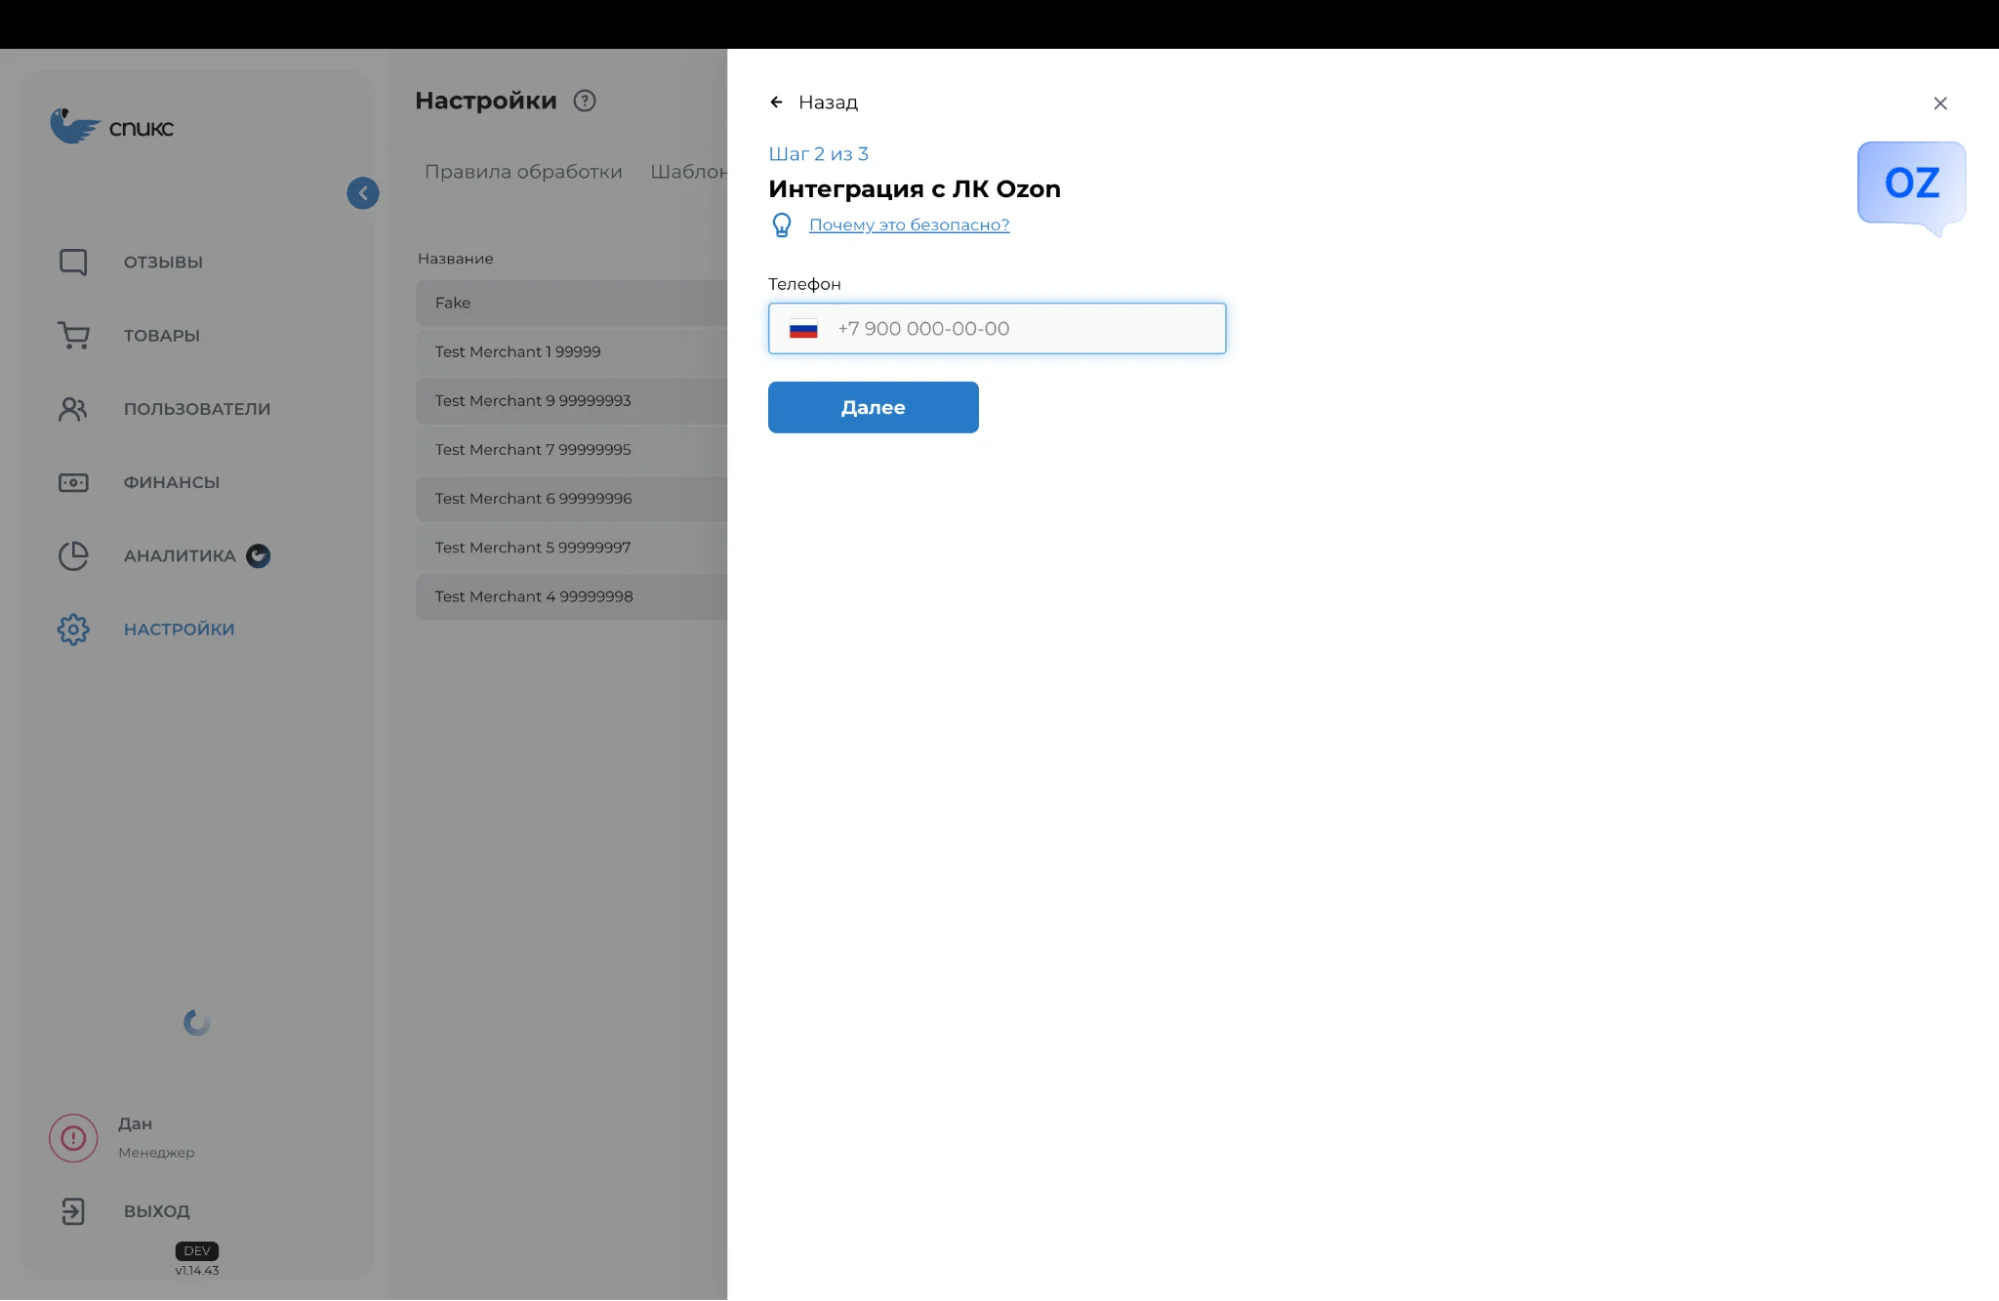Open the Russian flag country selector

(803, 329)
